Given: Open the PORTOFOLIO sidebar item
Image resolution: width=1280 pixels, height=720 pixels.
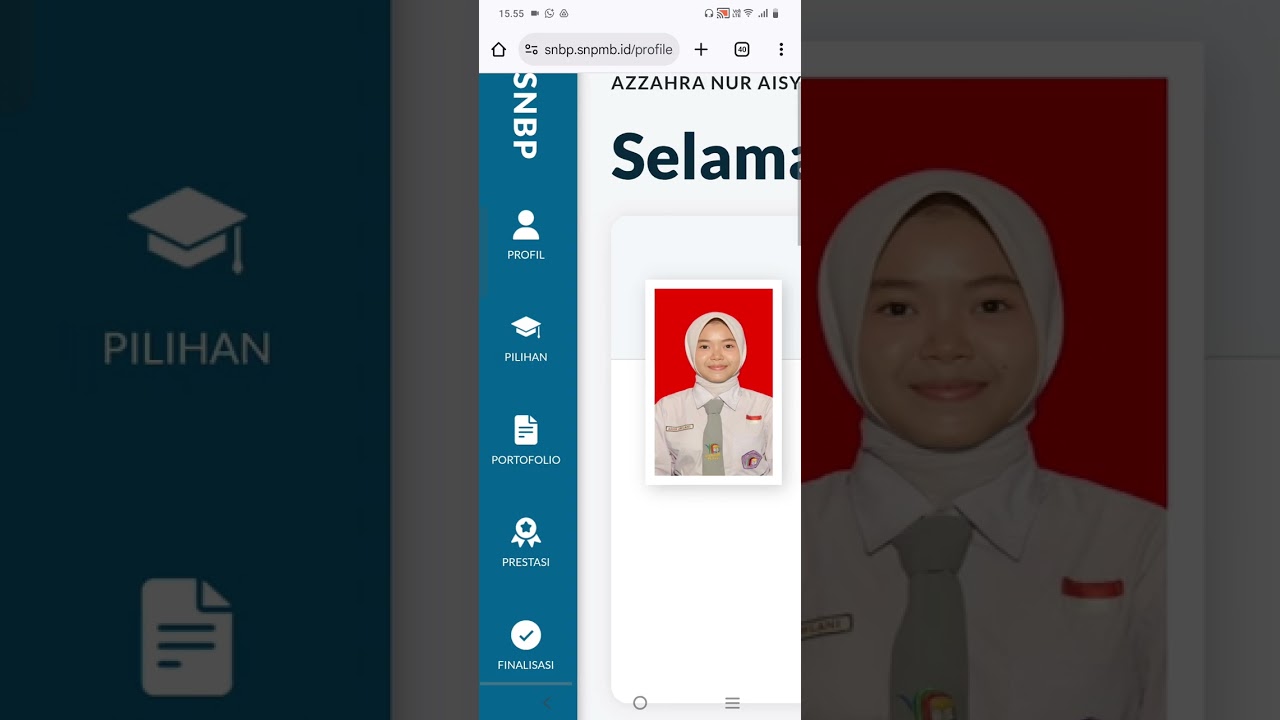Looking at the screenshot, I should pos(526,441).
